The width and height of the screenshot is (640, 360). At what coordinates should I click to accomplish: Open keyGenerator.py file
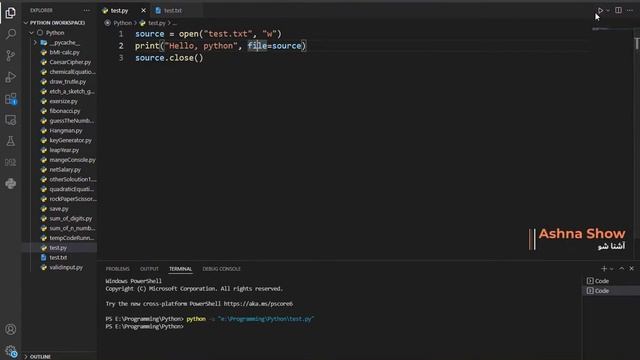tap(70, 140)
